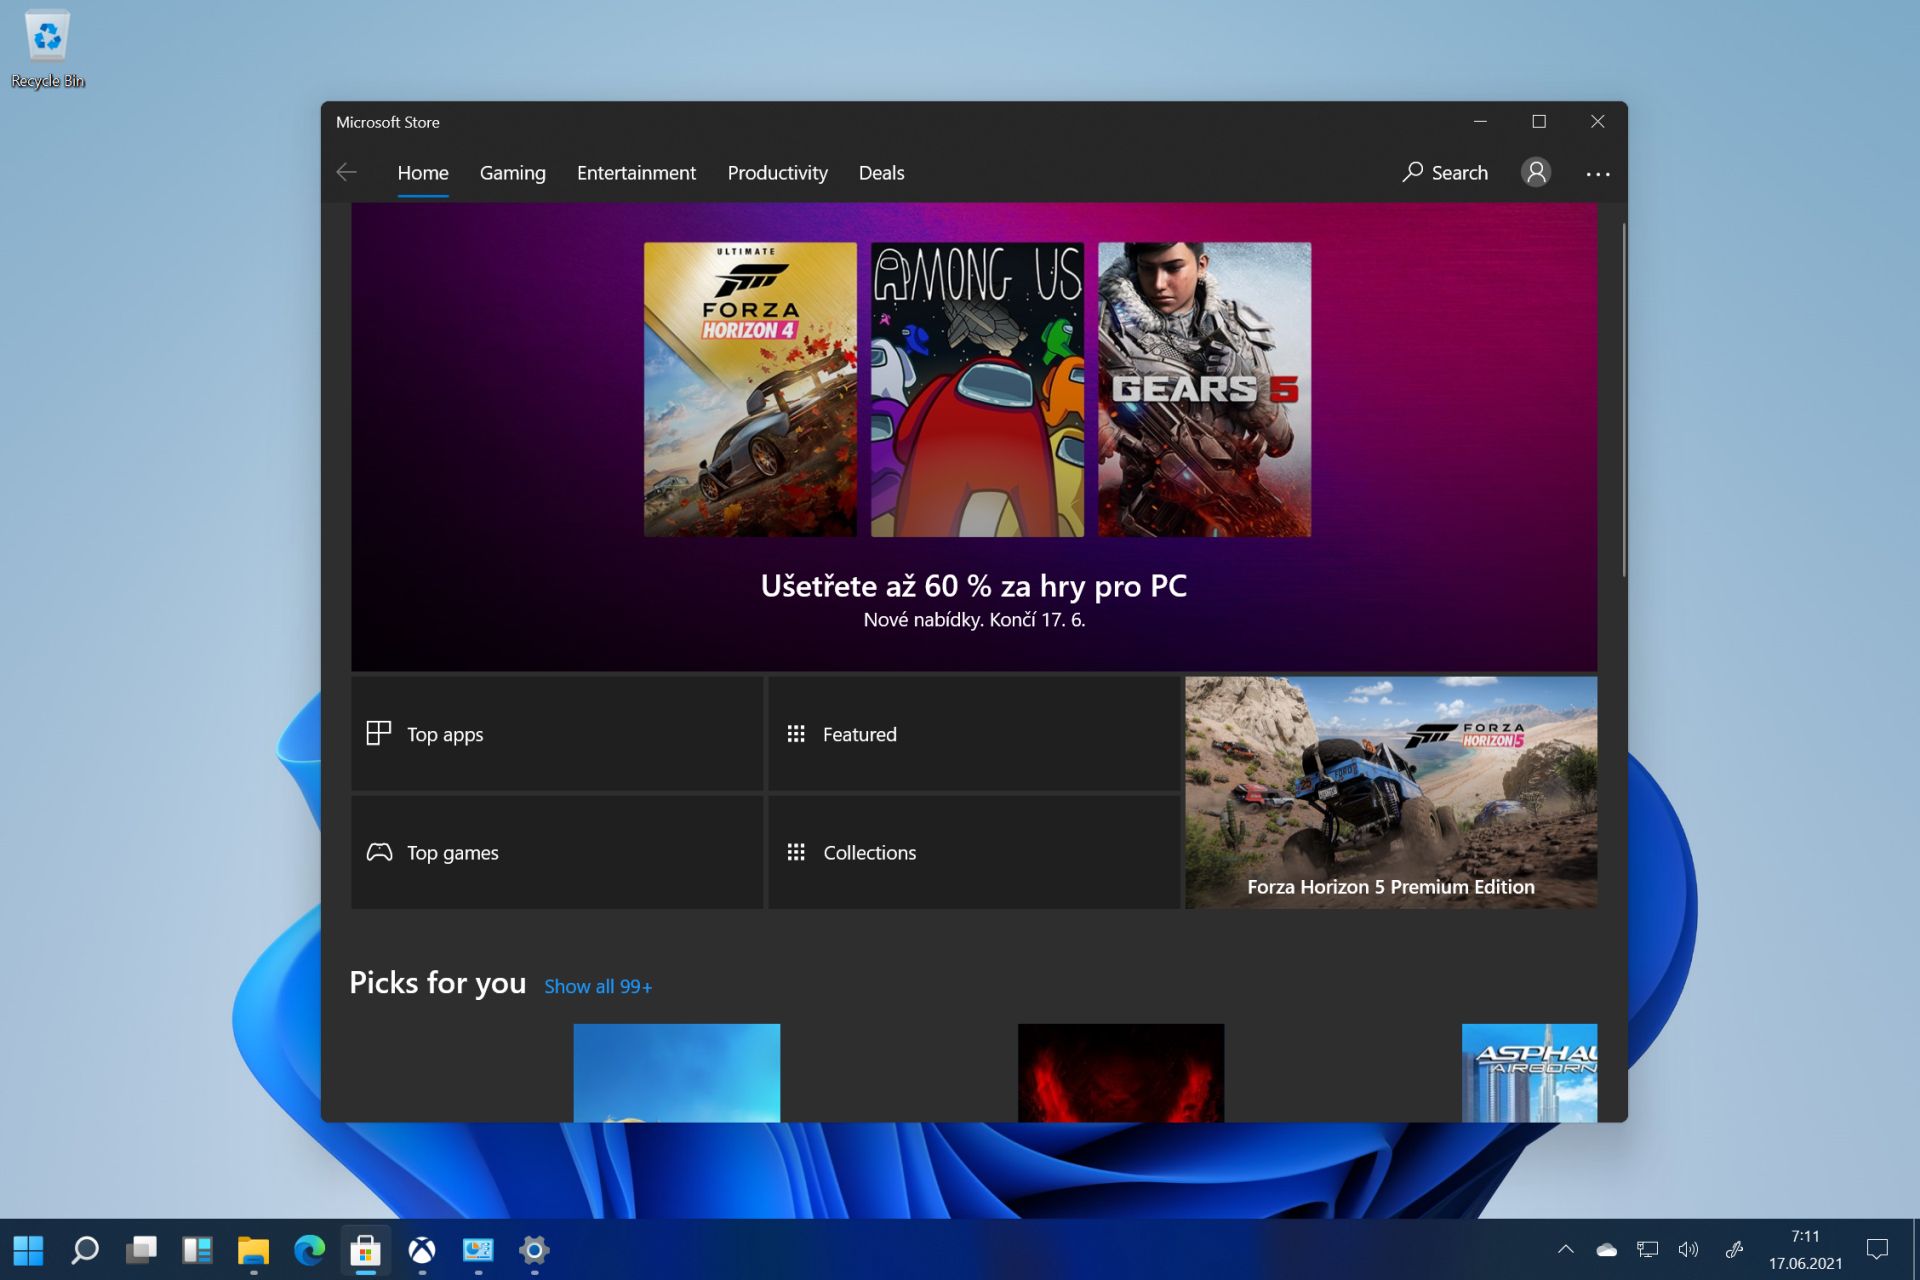Open the Recycle Bin desktop icon
This screenshot has width=1920, height=1280.
pos(47,50)
